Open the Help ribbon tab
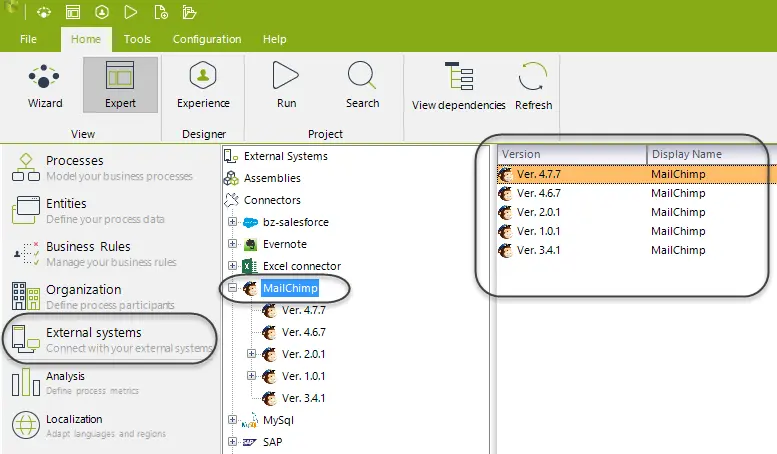Image resolution: width=777 pixels, height=454 pixels. point(275,39)
